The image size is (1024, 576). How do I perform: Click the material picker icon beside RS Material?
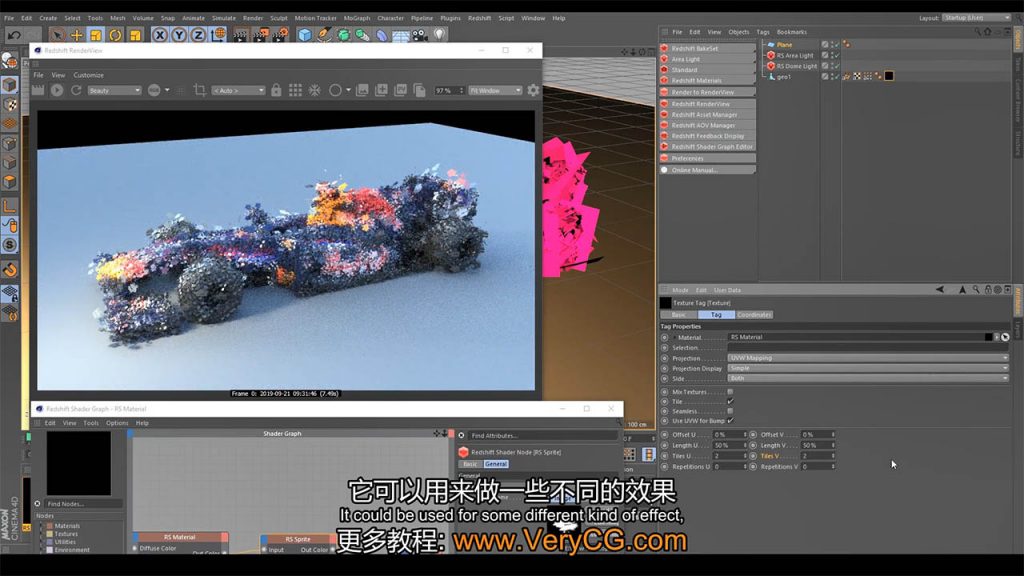tap(1005, 337)
